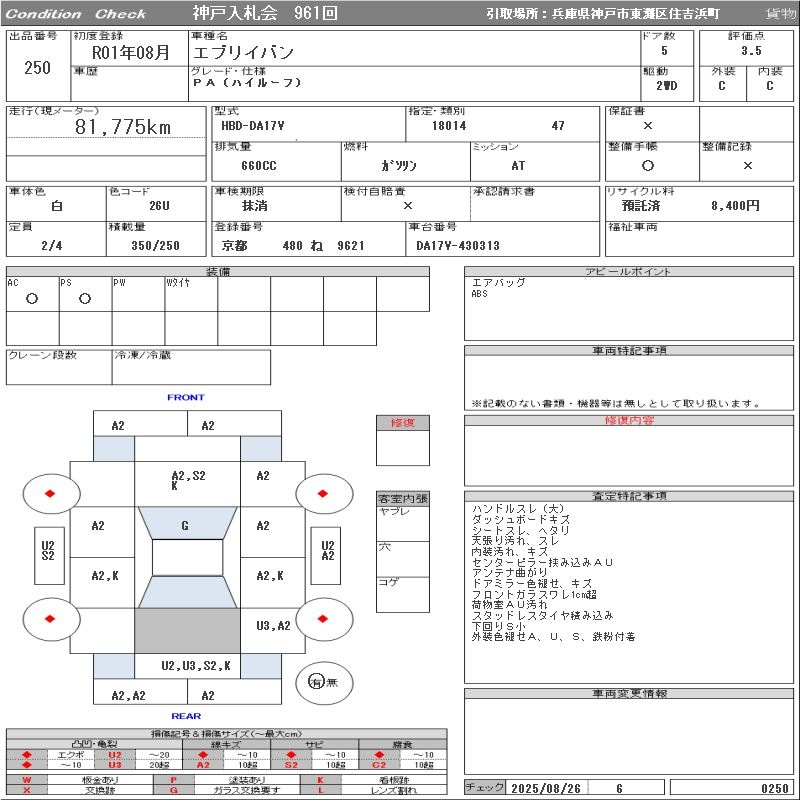The height and width of the screenshot is (800, 800).
Task: Click the windshield marked G
Action: point(185,525)
